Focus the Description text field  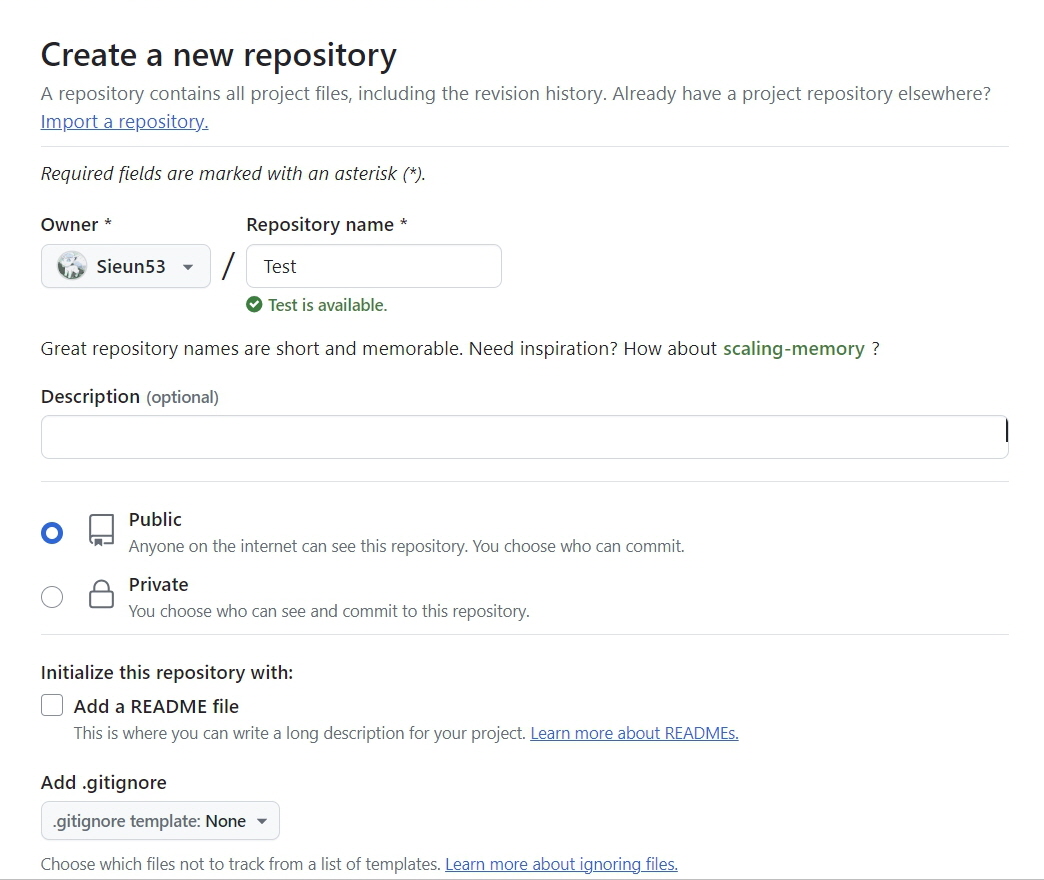point(524,437)
